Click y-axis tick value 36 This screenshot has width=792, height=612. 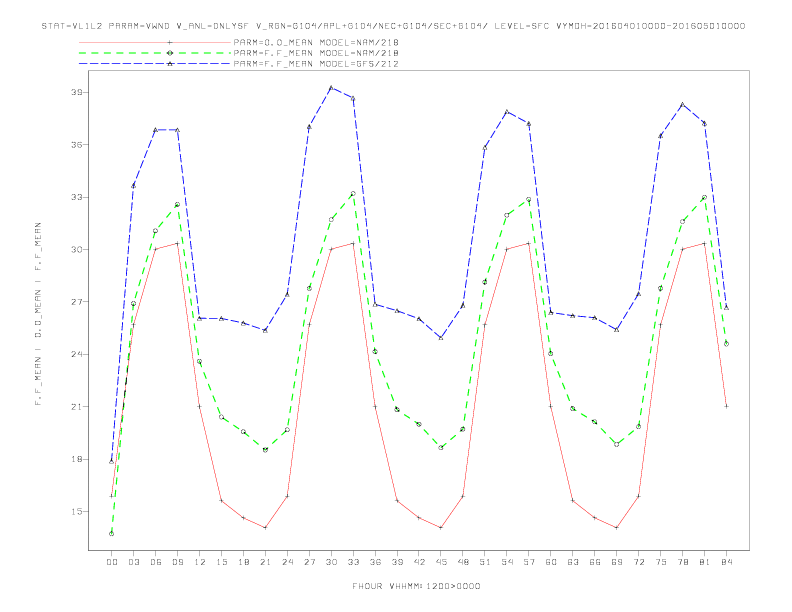click(76, 144)
